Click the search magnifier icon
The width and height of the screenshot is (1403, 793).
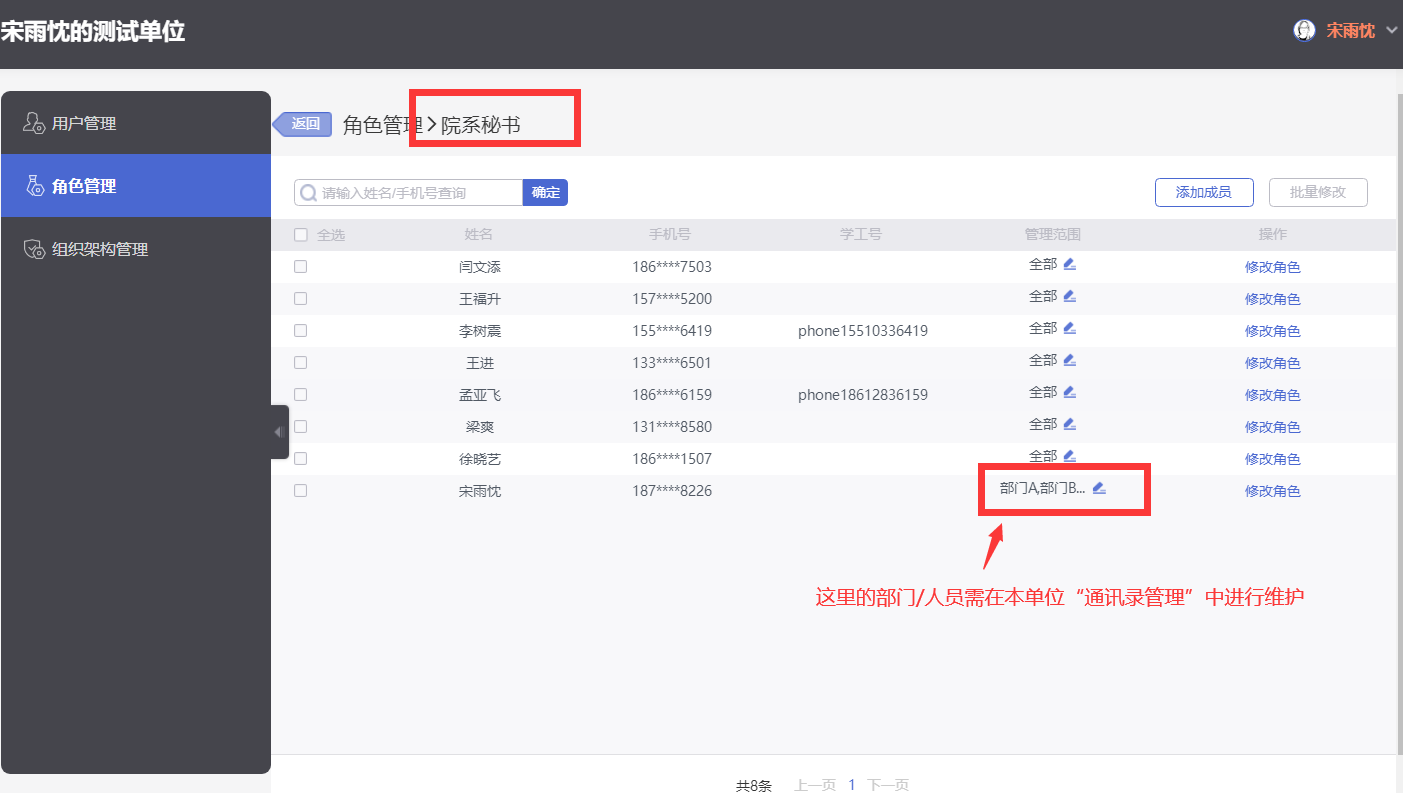coord(309,193)
